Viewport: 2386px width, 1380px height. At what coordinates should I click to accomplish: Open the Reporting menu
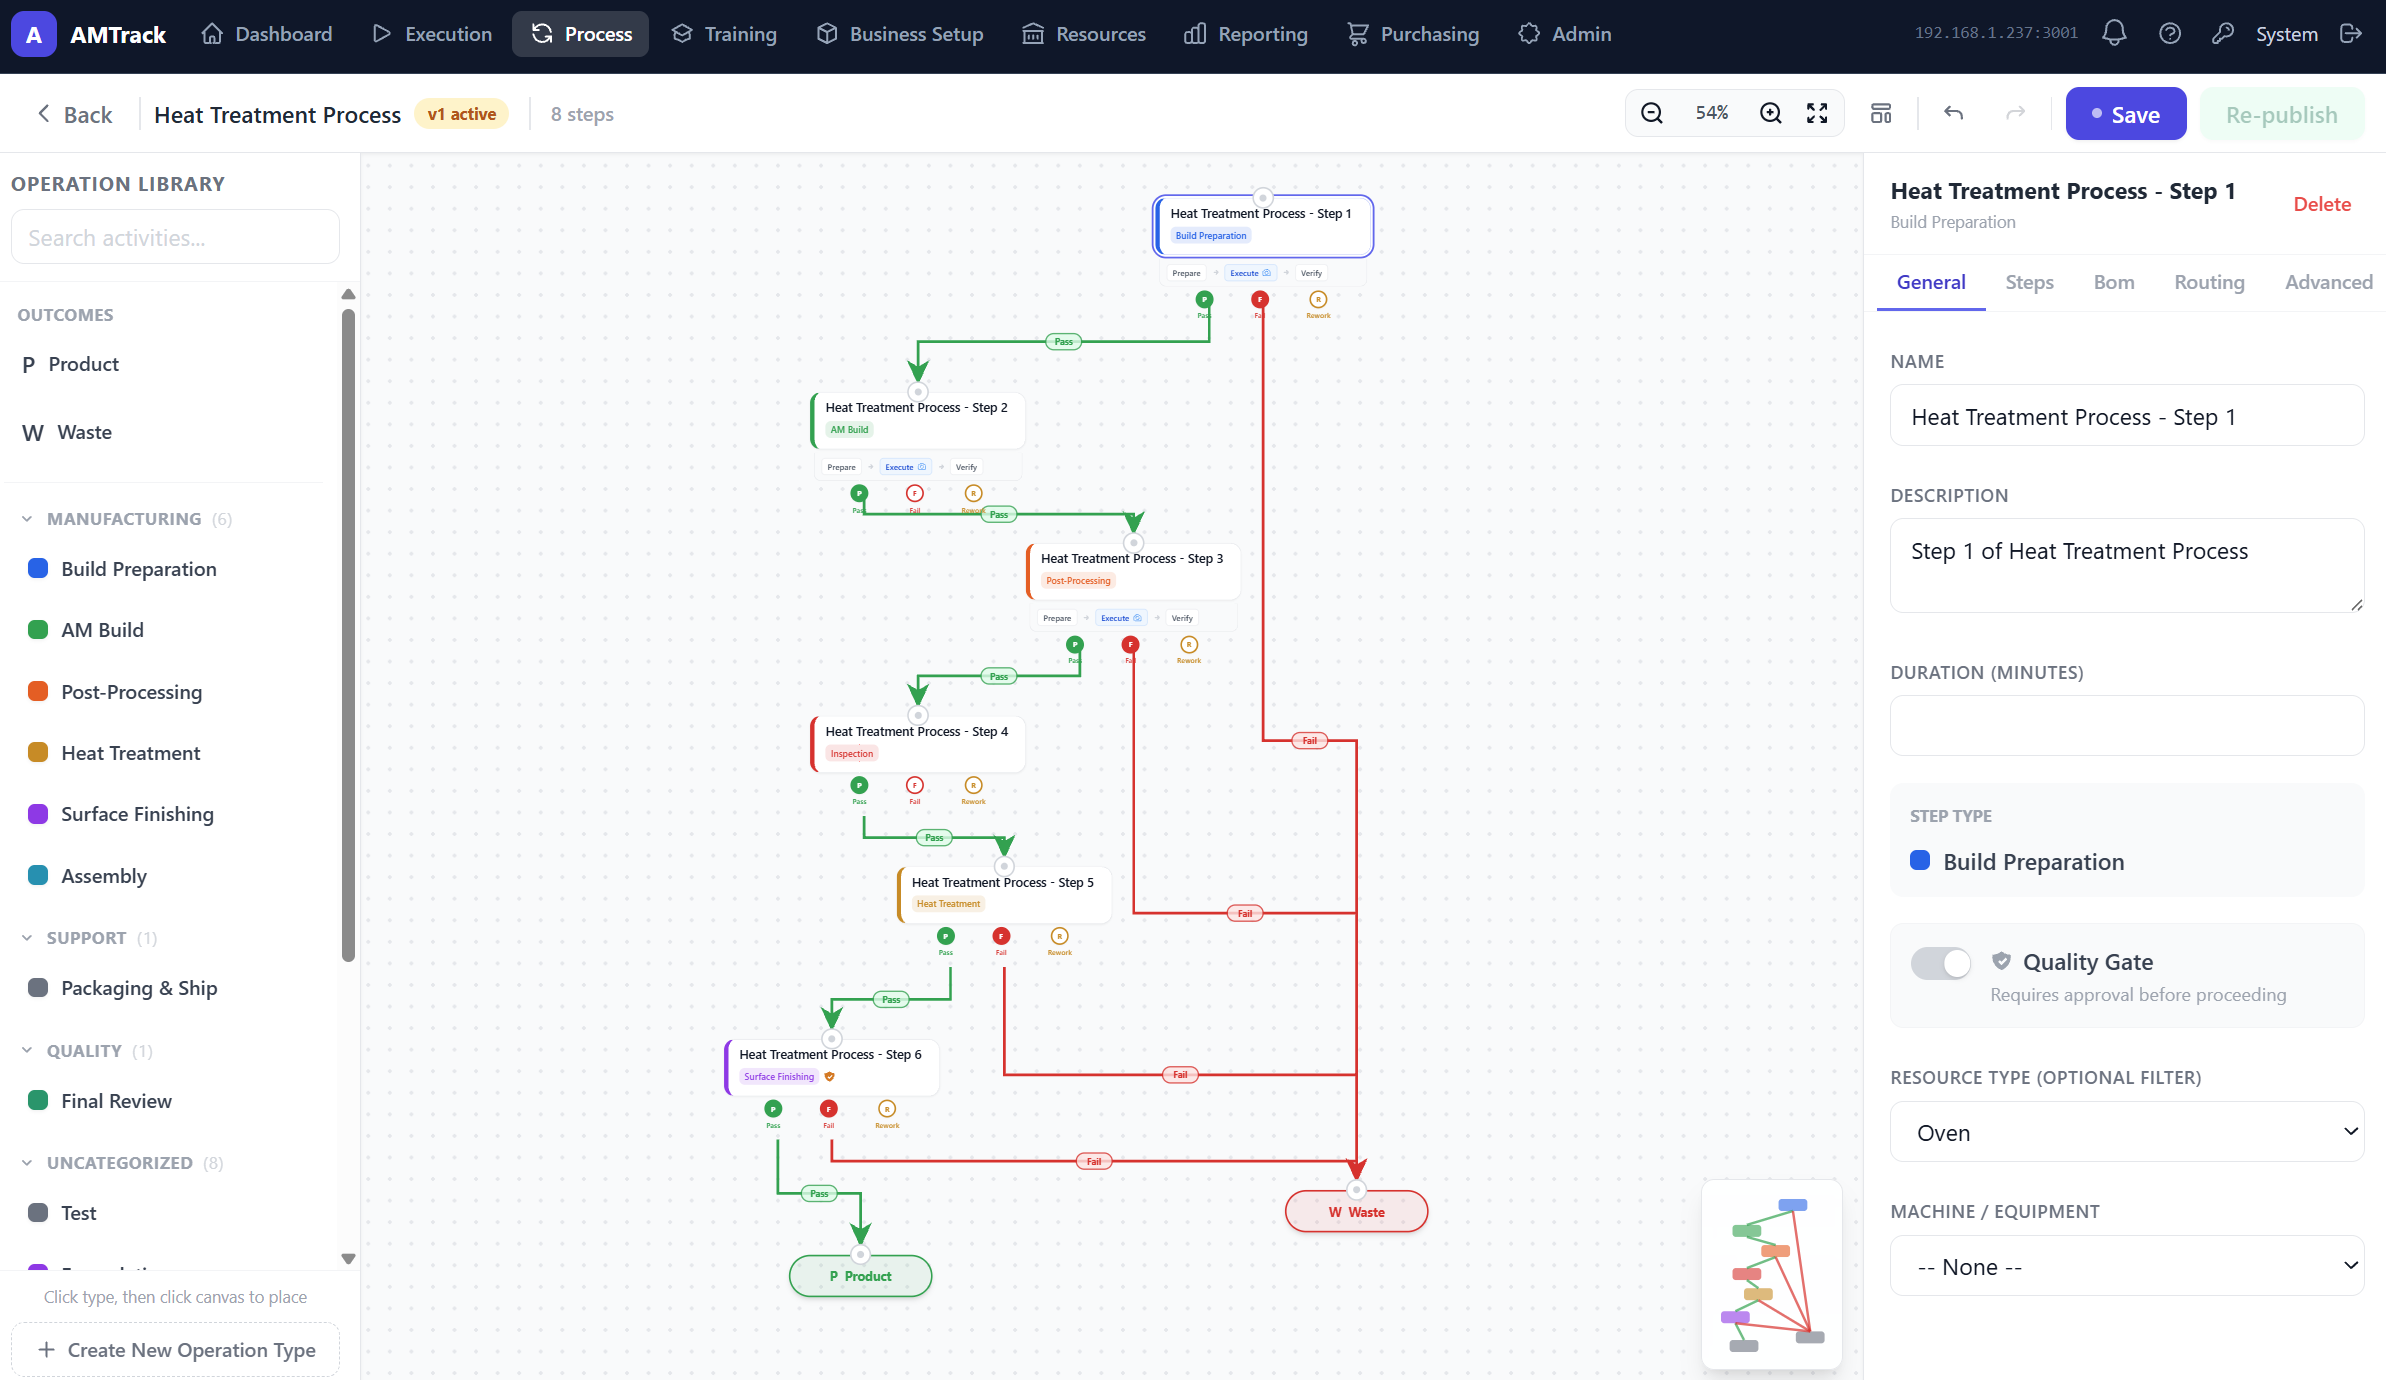coord(1246,34)
